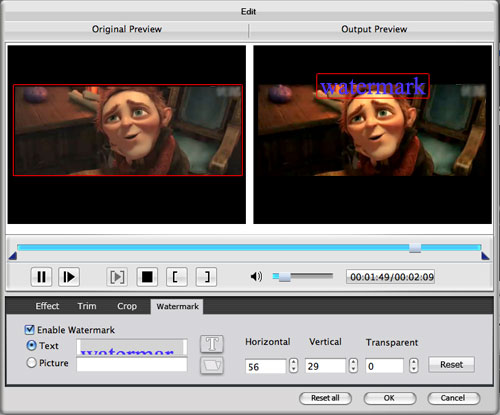500x415 pixels.
Task: Toggle the Enable Watermark checkbox
Action: (29, 330)
